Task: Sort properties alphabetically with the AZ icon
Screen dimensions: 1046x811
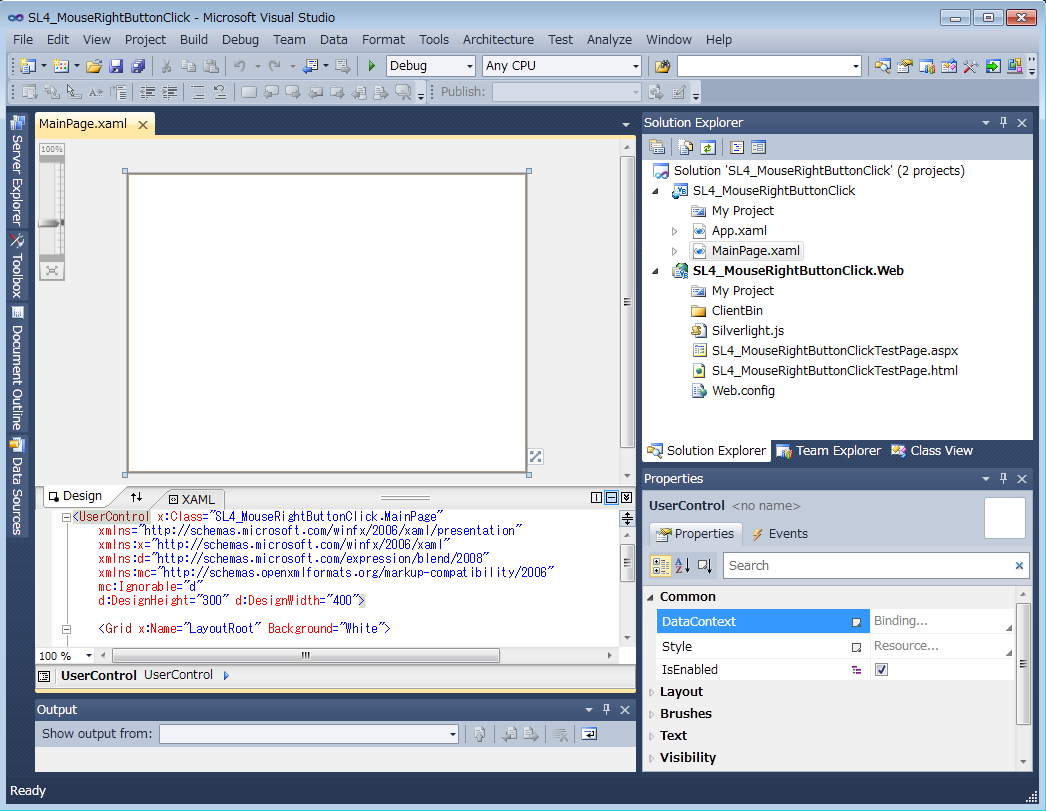Action: pos(683,566)
